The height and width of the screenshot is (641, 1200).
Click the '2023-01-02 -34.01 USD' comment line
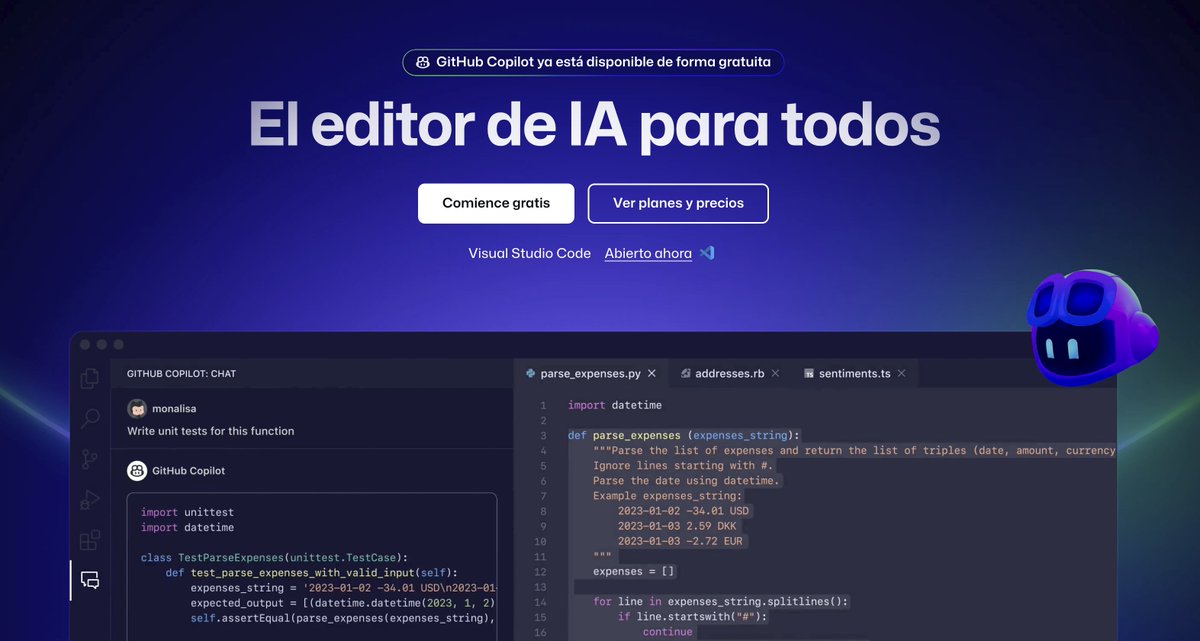(x=683, y=511)
